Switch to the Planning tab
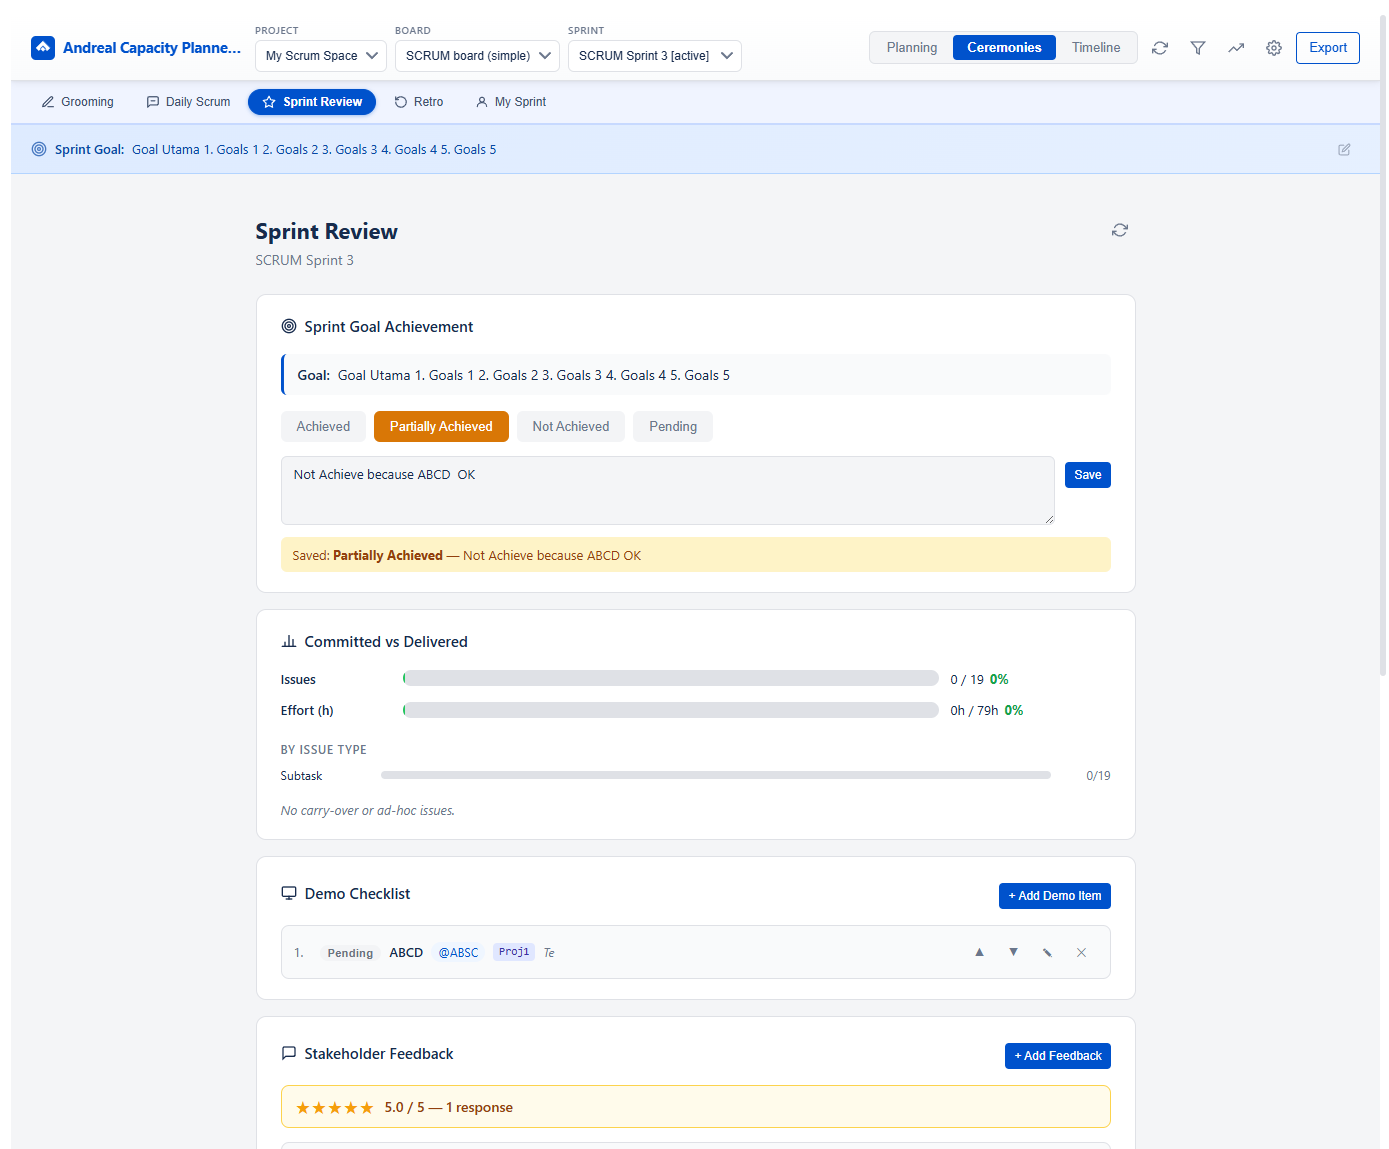The width and height of the screenshot is (1389, 1149). [911, 47]
